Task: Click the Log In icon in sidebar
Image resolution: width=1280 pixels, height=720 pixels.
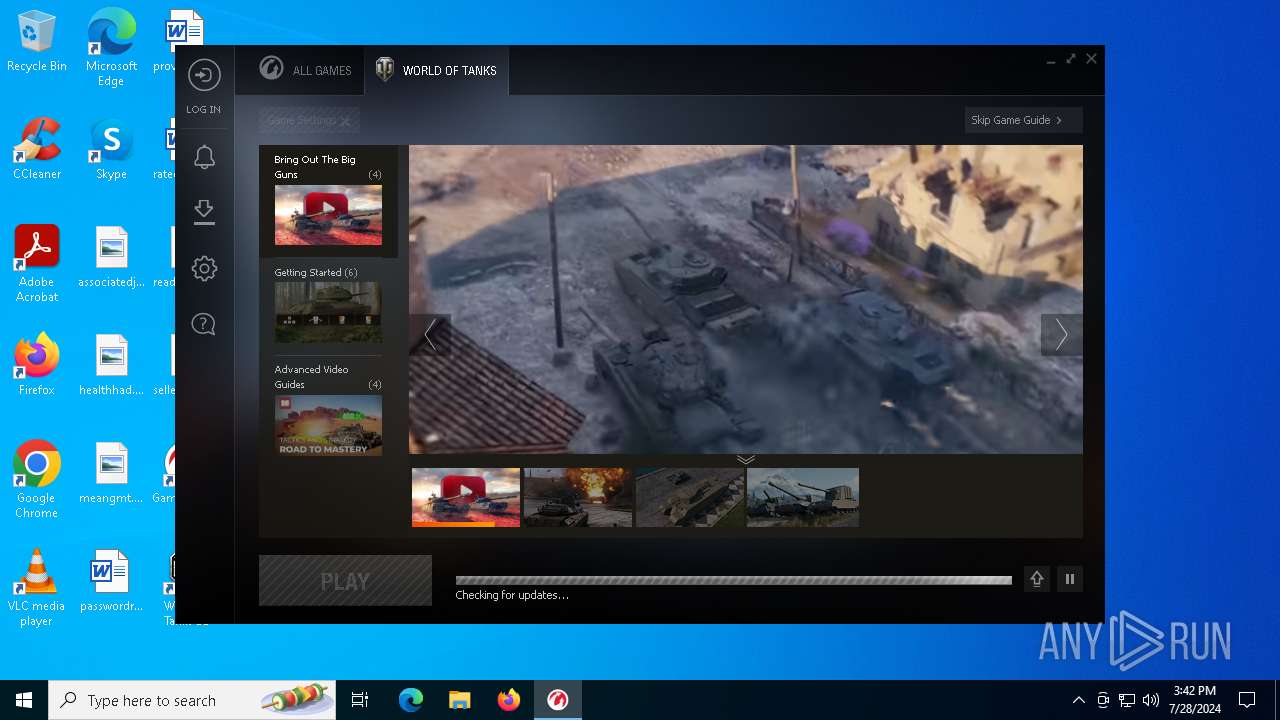Action: [204, 76]
